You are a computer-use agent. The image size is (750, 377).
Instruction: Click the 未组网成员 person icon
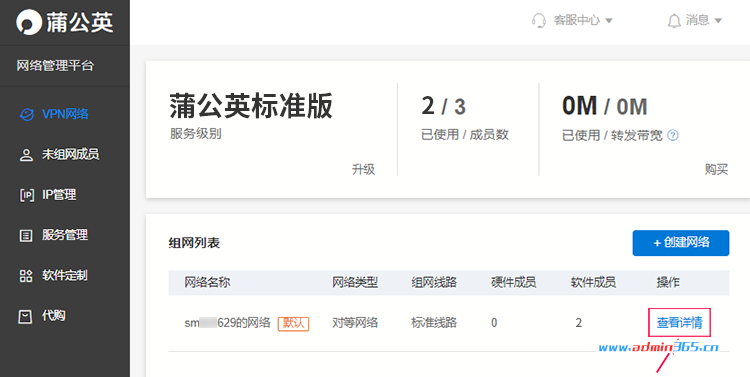[x=26, y=155]
